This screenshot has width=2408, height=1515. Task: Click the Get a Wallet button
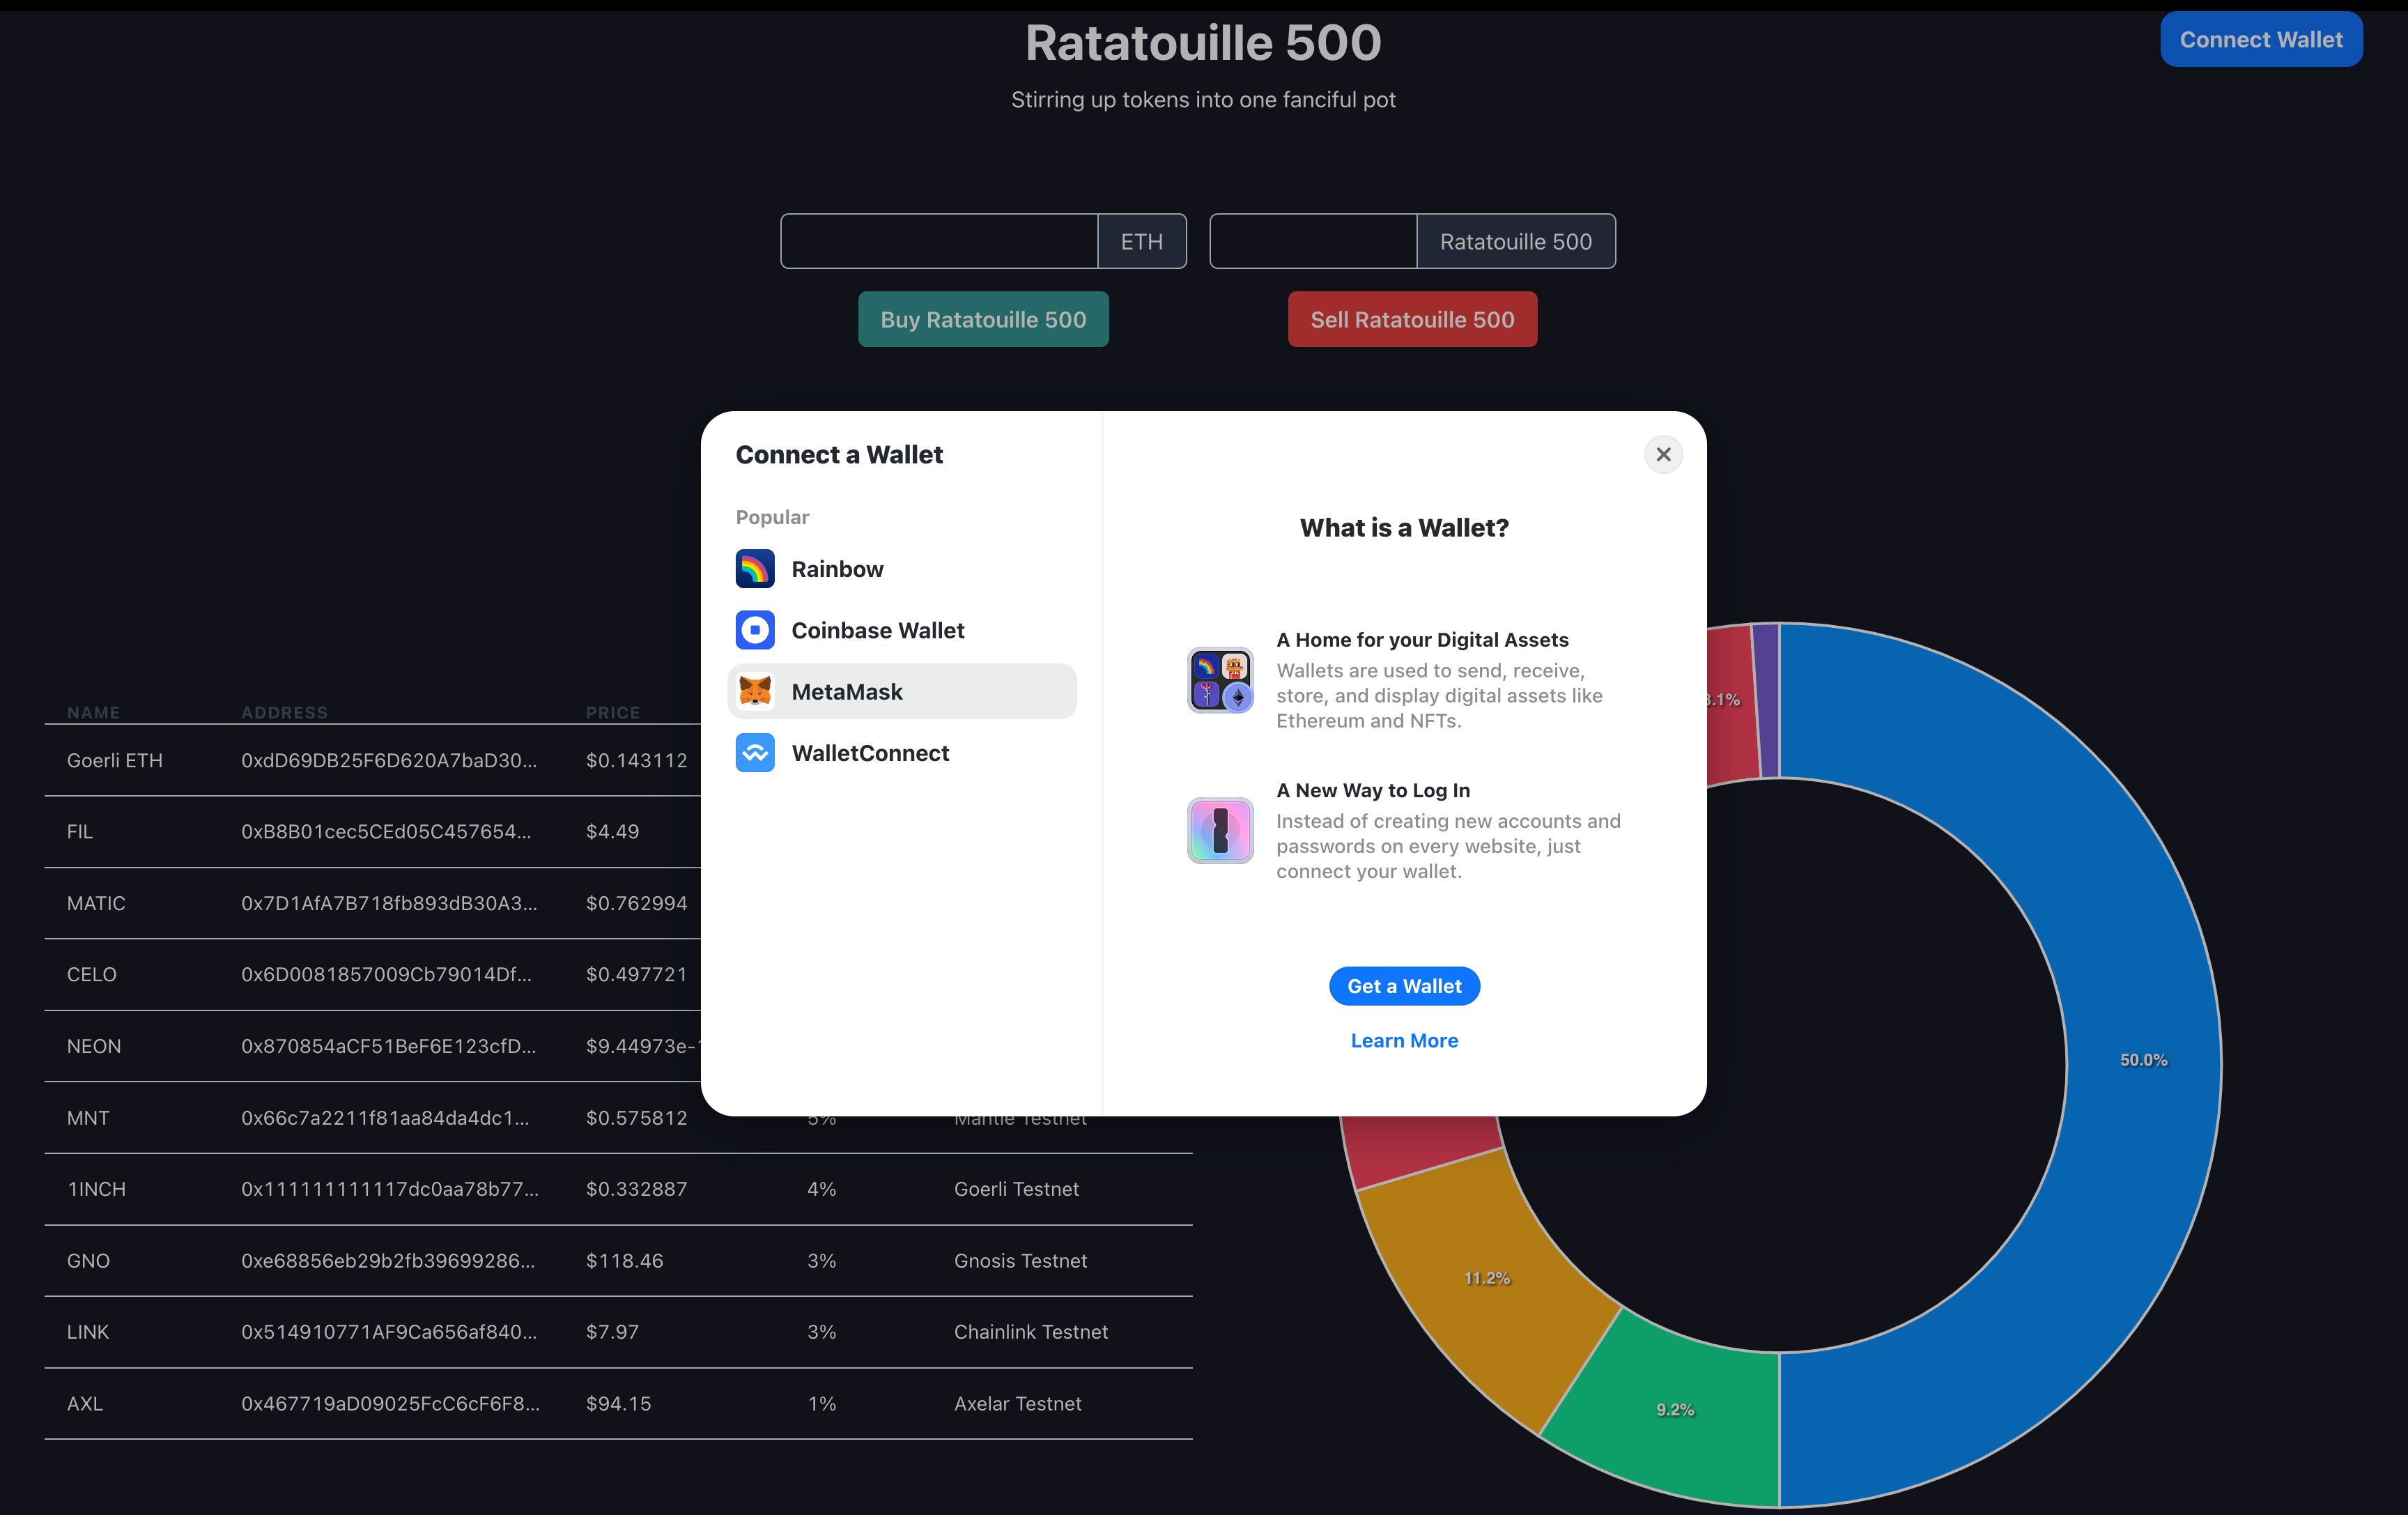[x=1405, y=986]
